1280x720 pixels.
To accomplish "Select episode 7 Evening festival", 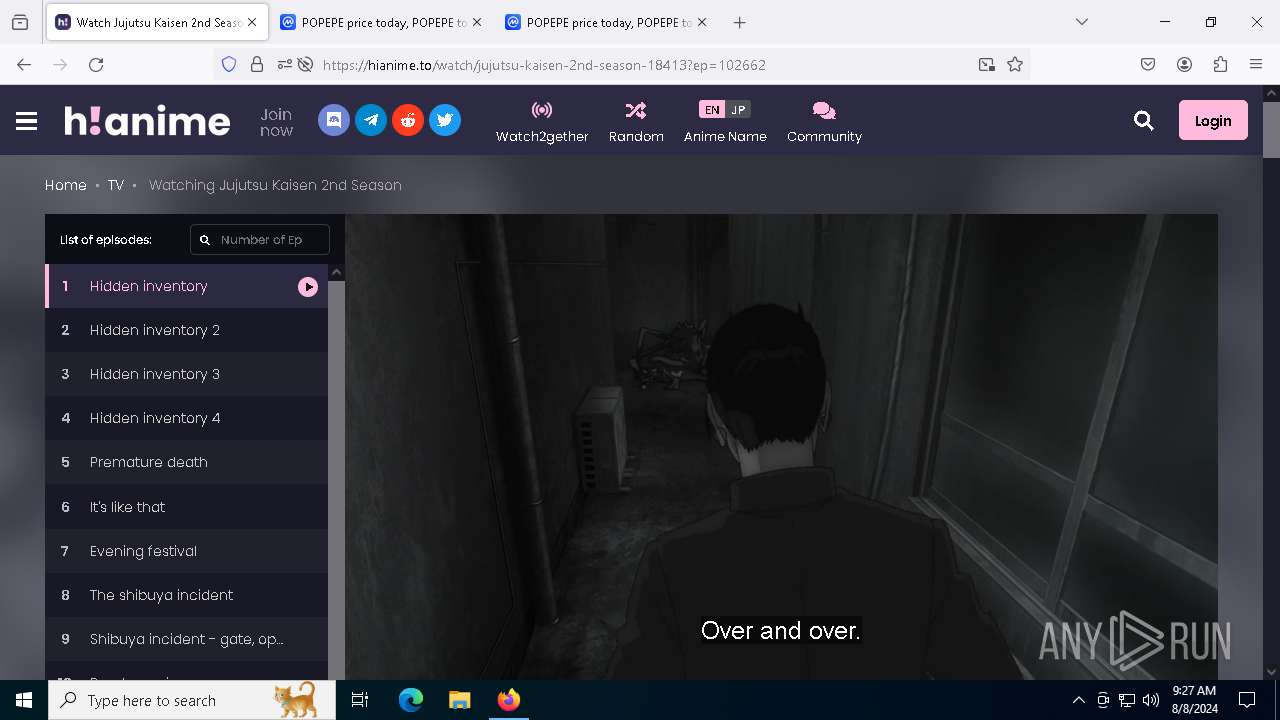I will (186, 551).
